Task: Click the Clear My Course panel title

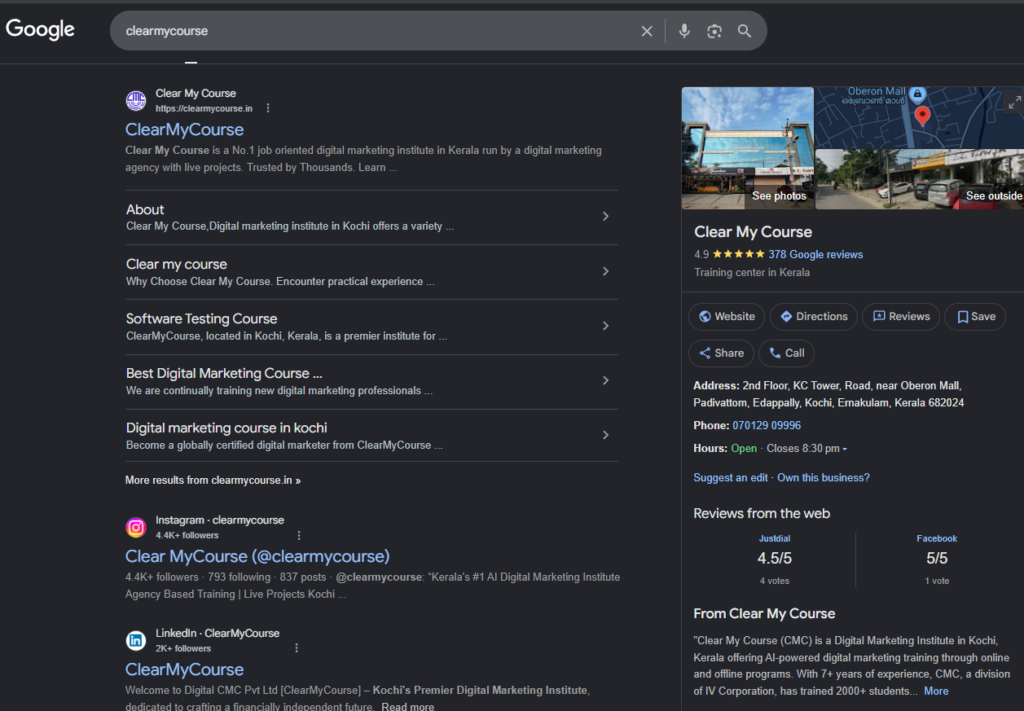Action: tap(752, 232)
